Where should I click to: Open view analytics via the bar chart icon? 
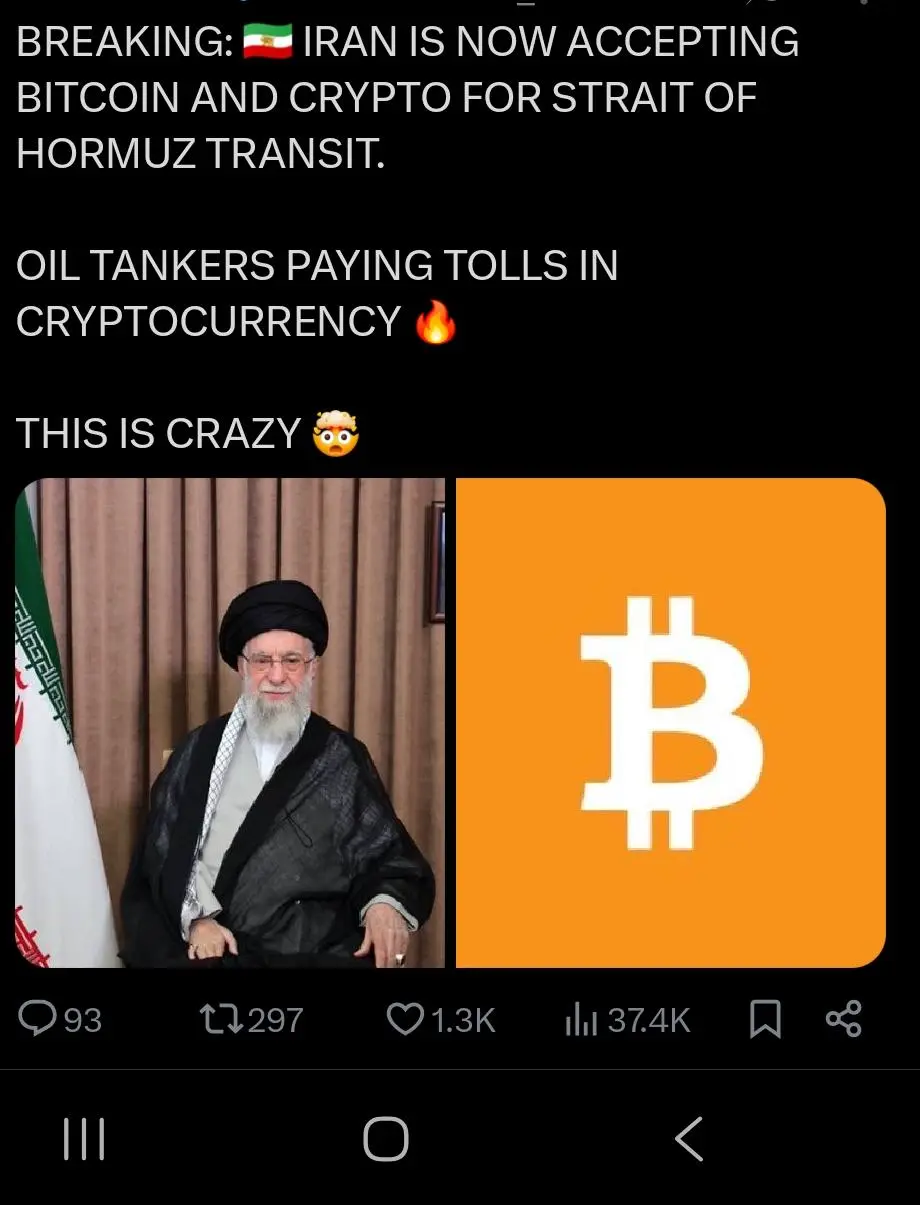581,1019
